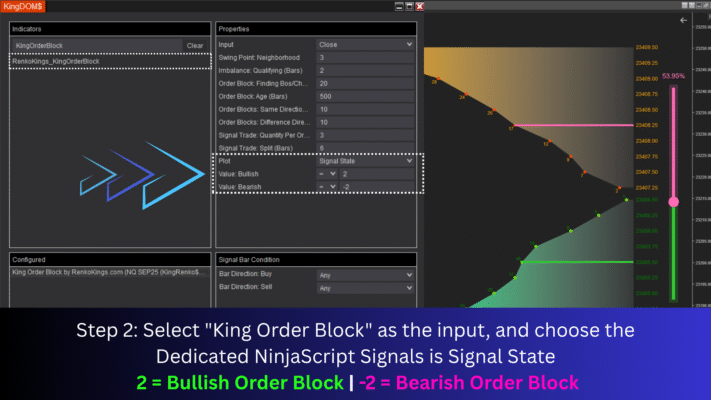Open Value: Bullish comparison operator dropdown
This screenshot has width=711, height=400.
(326, 173)
